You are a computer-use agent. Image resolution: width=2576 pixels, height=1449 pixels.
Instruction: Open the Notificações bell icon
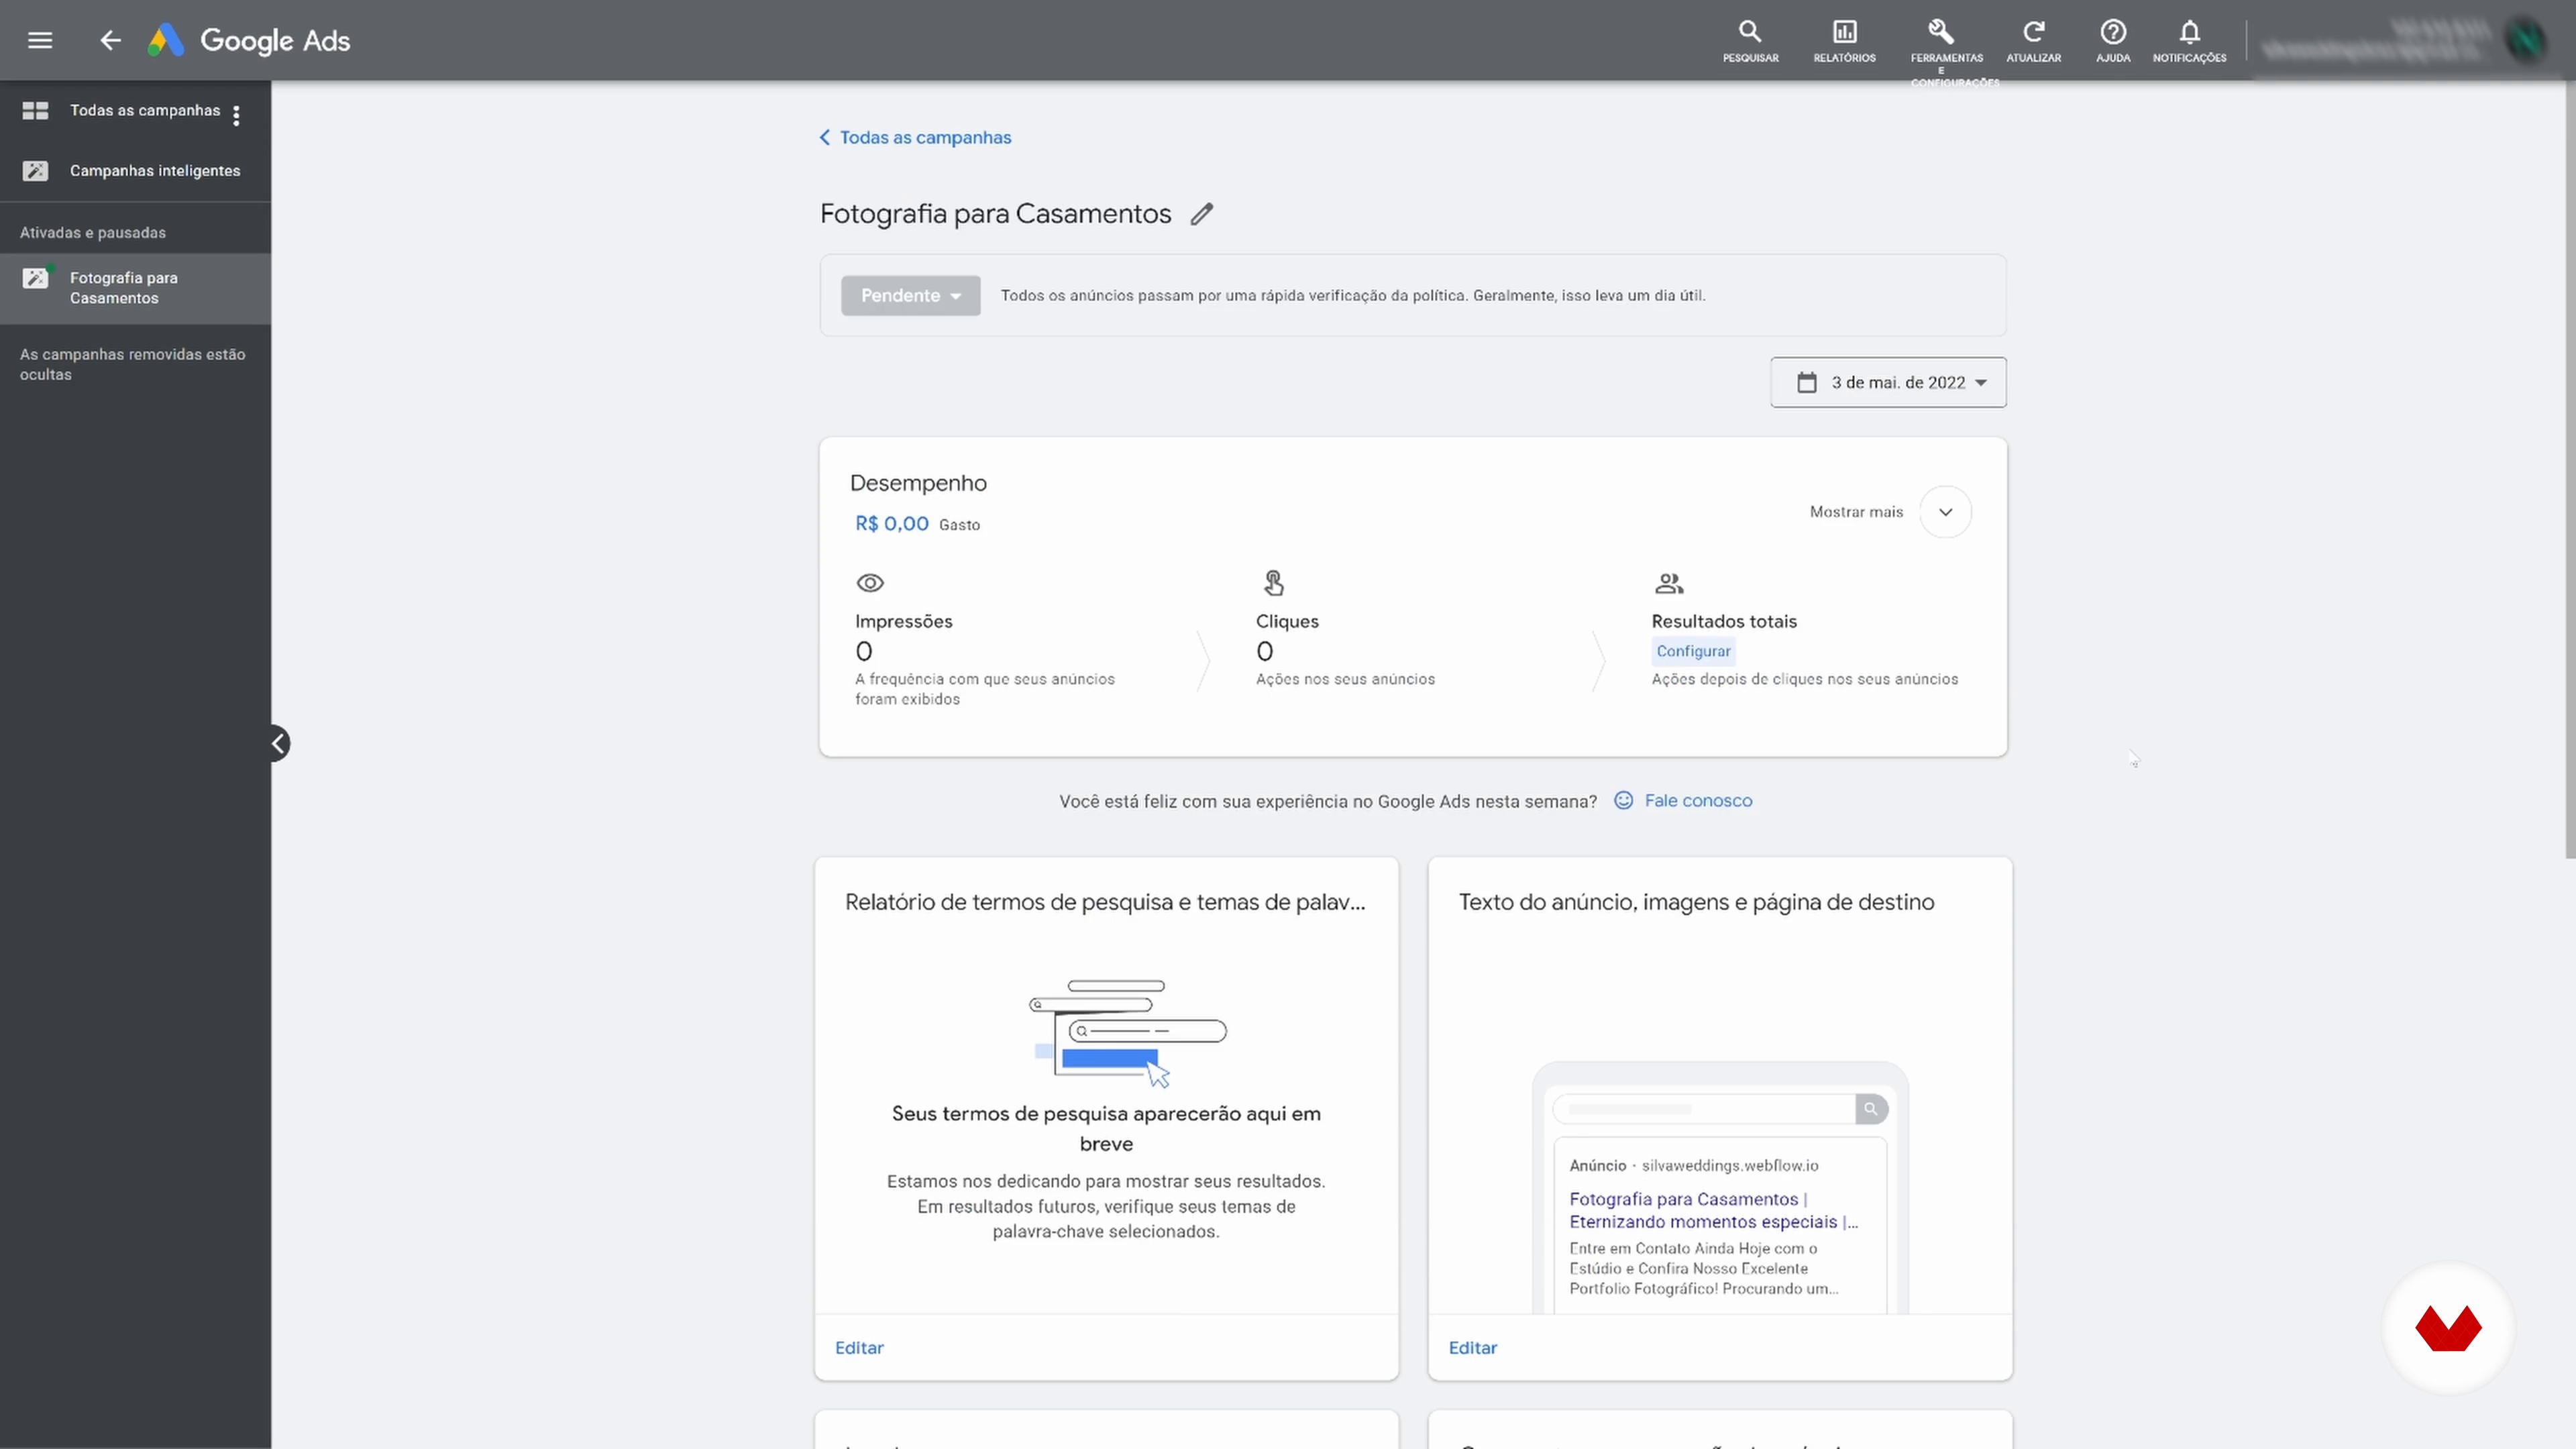click(2189, 41)
